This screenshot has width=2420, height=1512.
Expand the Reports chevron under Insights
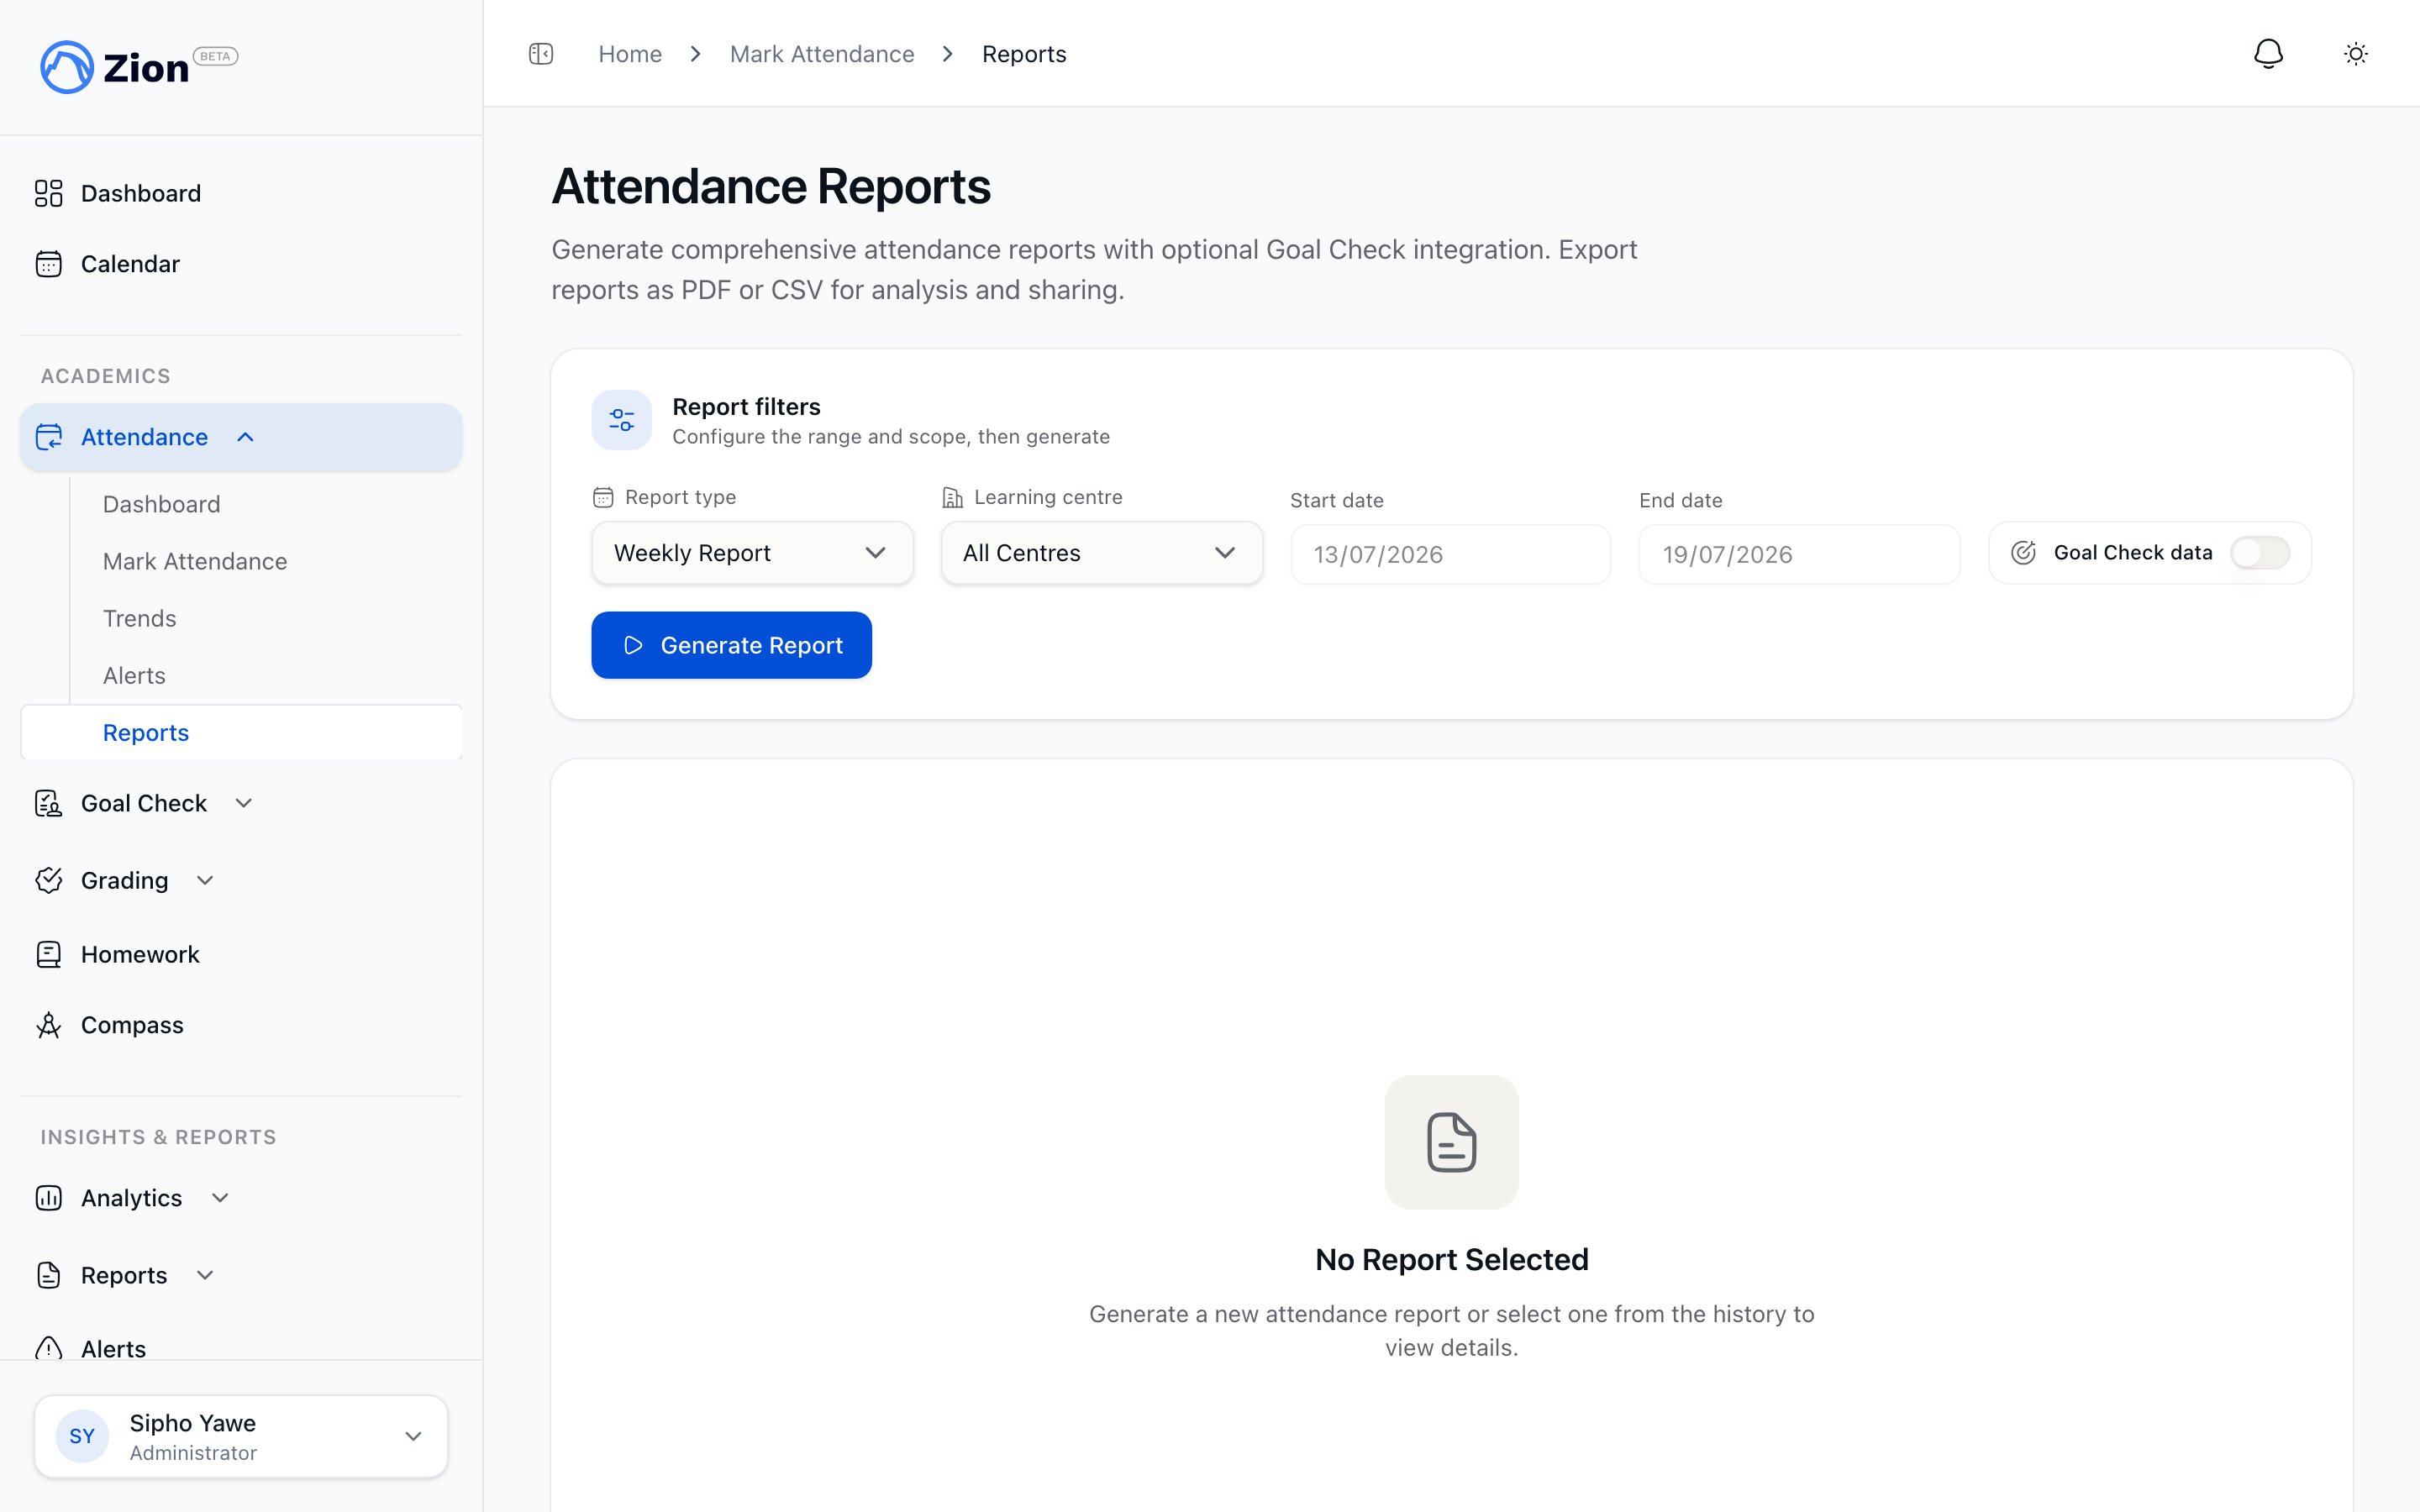205,1275
